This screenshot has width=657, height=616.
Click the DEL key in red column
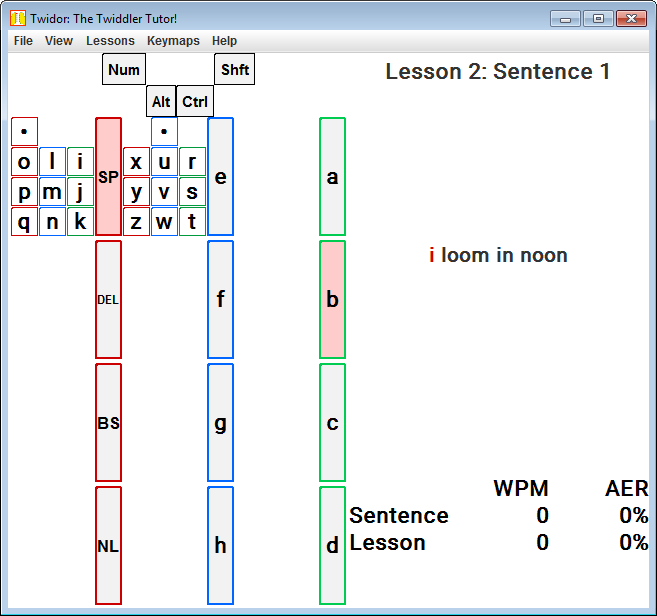(109, 299)
